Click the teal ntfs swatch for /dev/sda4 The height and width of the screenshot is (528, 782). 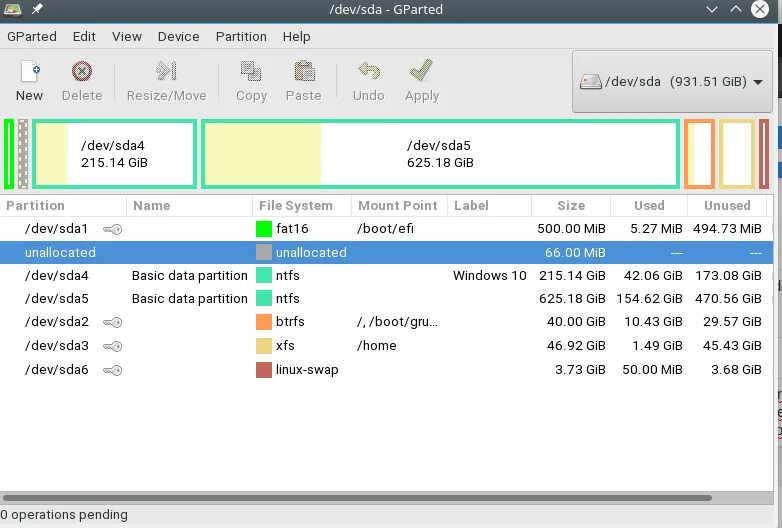264,275
